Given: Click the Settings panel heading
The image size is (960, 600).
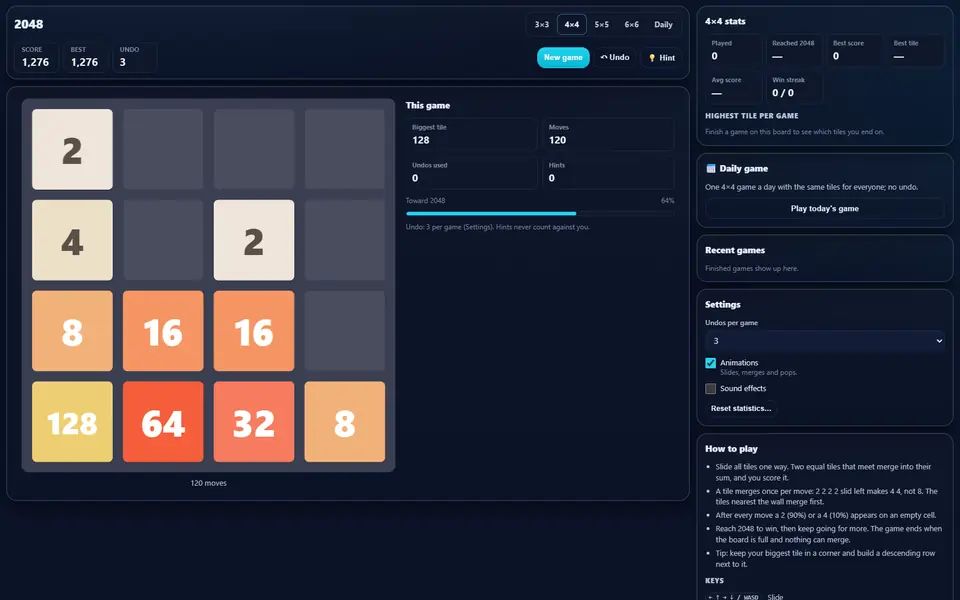Looking at the screenshot, I should click(722, 304).
